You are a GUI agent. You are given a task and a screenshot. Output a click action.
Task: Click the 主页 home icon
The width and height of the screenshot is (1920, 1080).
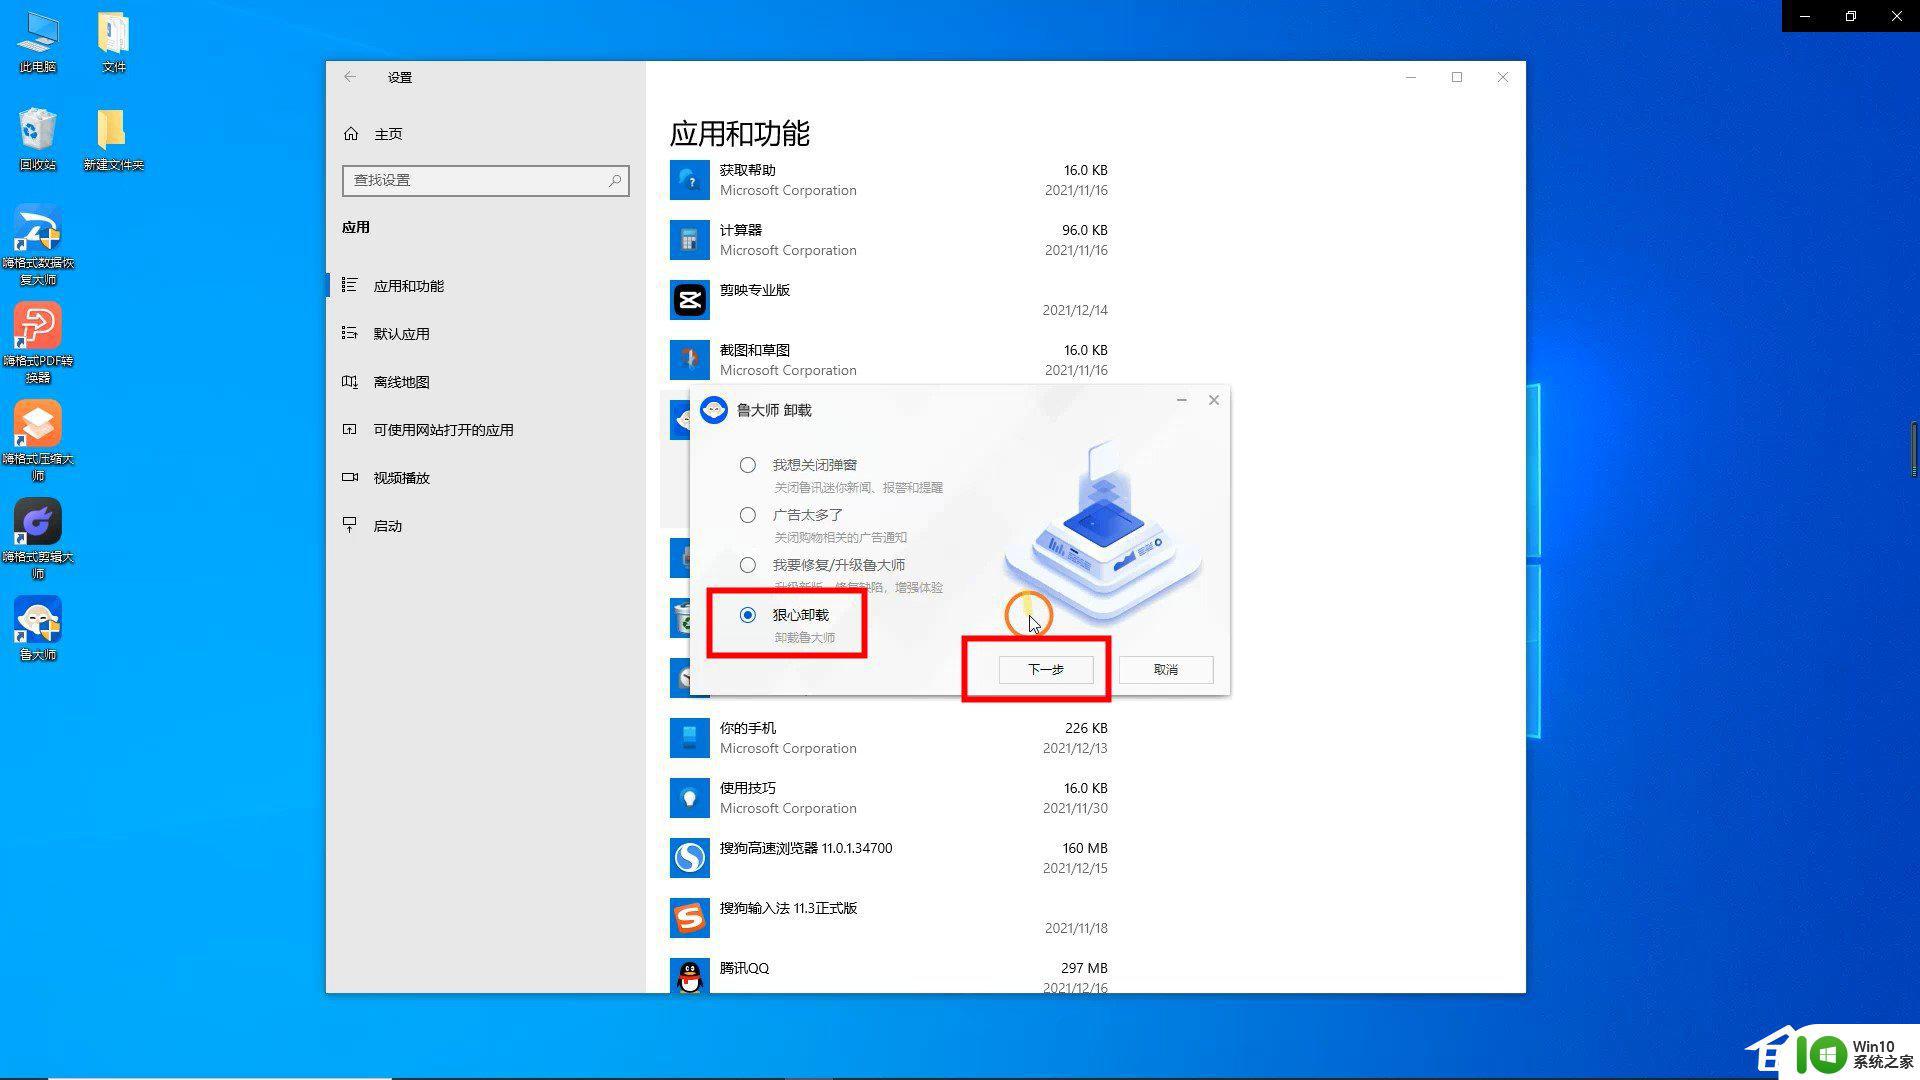coord(351,134)
